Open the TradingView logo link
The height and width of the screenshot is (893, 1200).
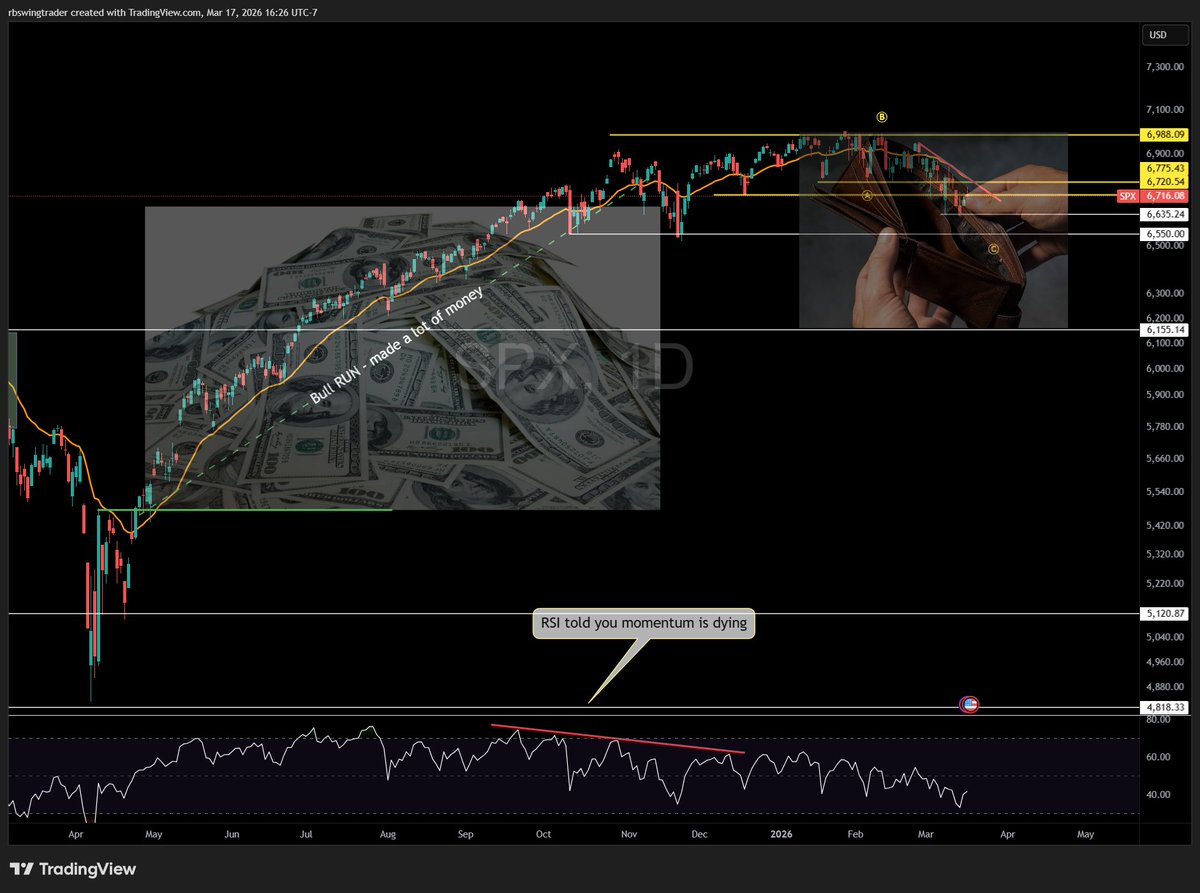click(73, 869)
